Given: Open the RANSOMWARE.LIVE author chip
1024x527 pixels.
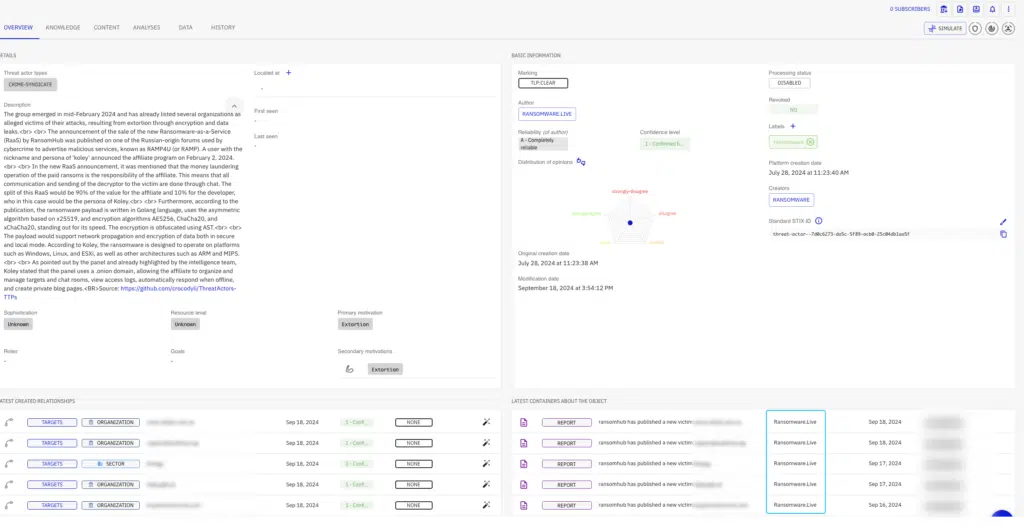Looking at the screenshot, I should pos(547,114).
